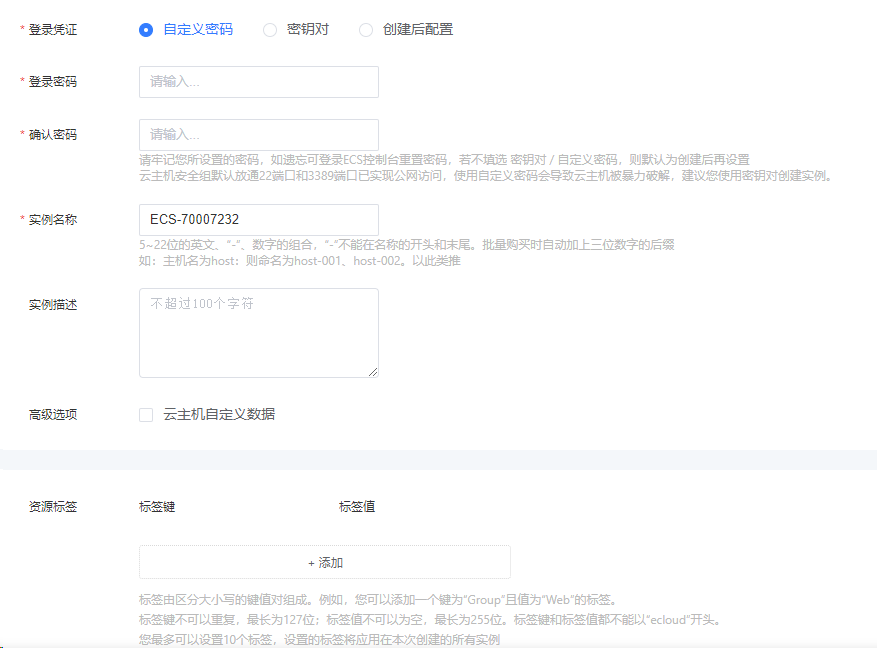Screen dimensions: 877x648
Task: Grab the resize handle of the description textarea
Action: point(374,373)
